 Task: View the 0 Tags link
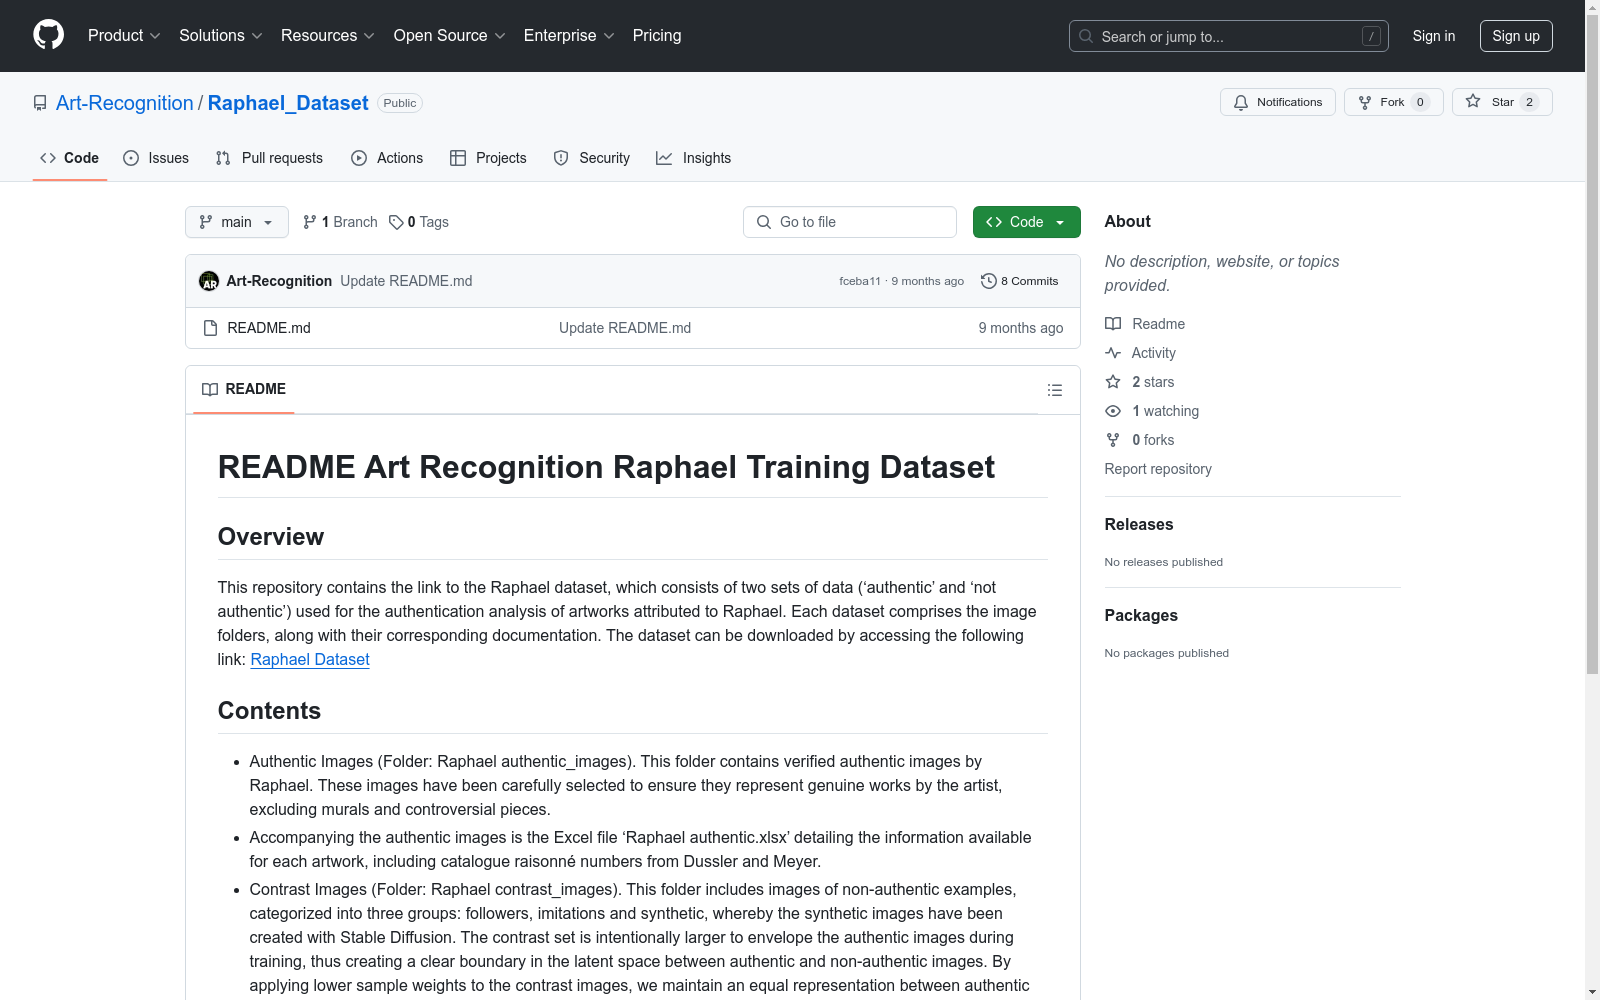click(419, 222)
